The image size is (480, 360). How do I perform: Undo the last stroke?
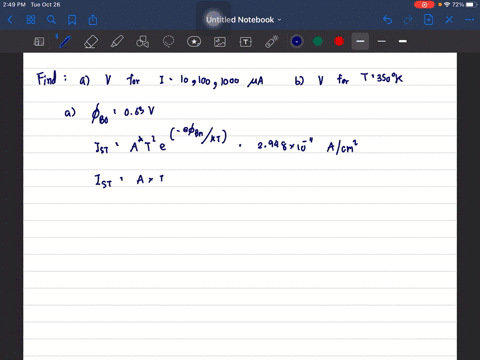tap(387, 20)
